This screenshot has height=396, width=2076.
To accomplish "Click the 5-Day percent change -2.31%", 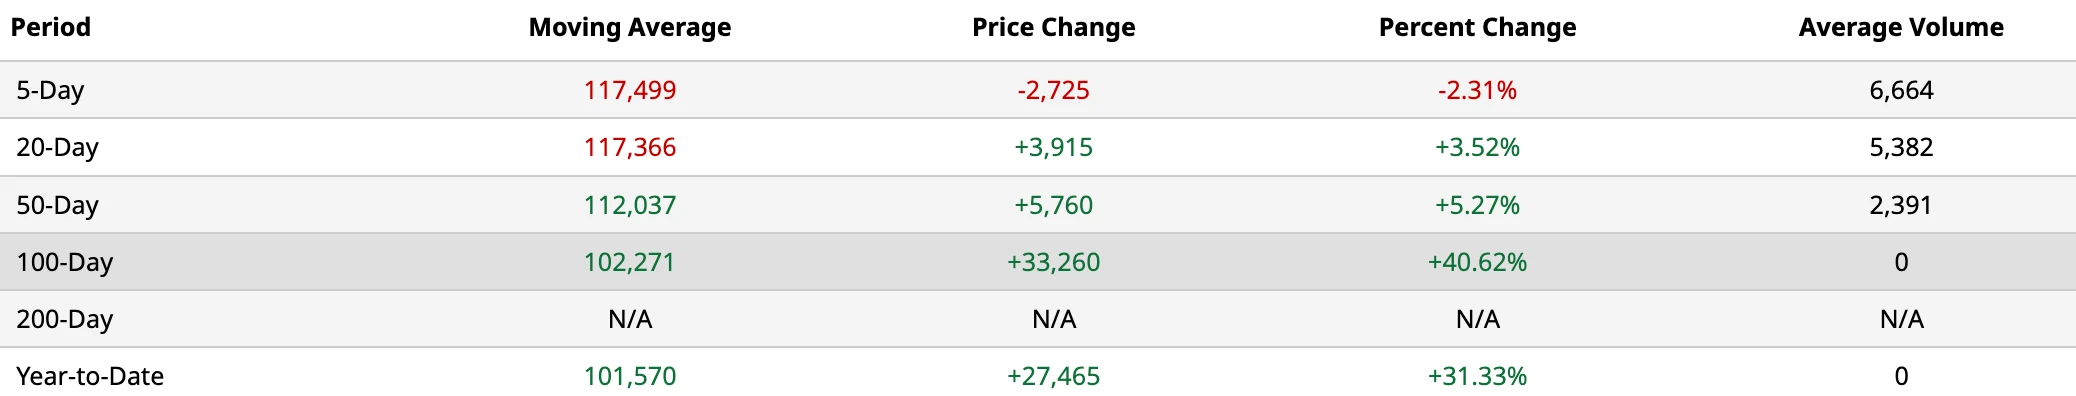I will click(1477, 90).
